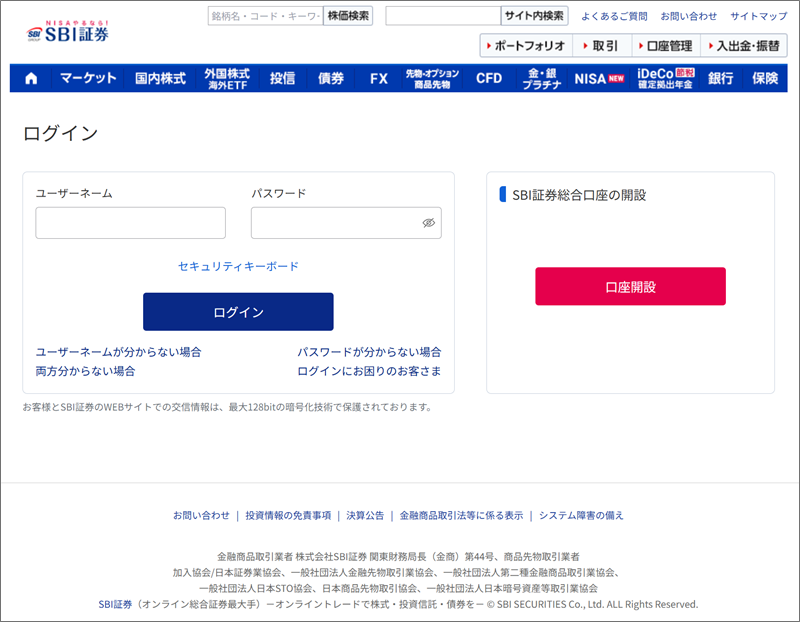The height and width of the screenshot is (622, 800).
Task: Click the パスワード field label
Action: pyautogui.click(x=279, y=193)
